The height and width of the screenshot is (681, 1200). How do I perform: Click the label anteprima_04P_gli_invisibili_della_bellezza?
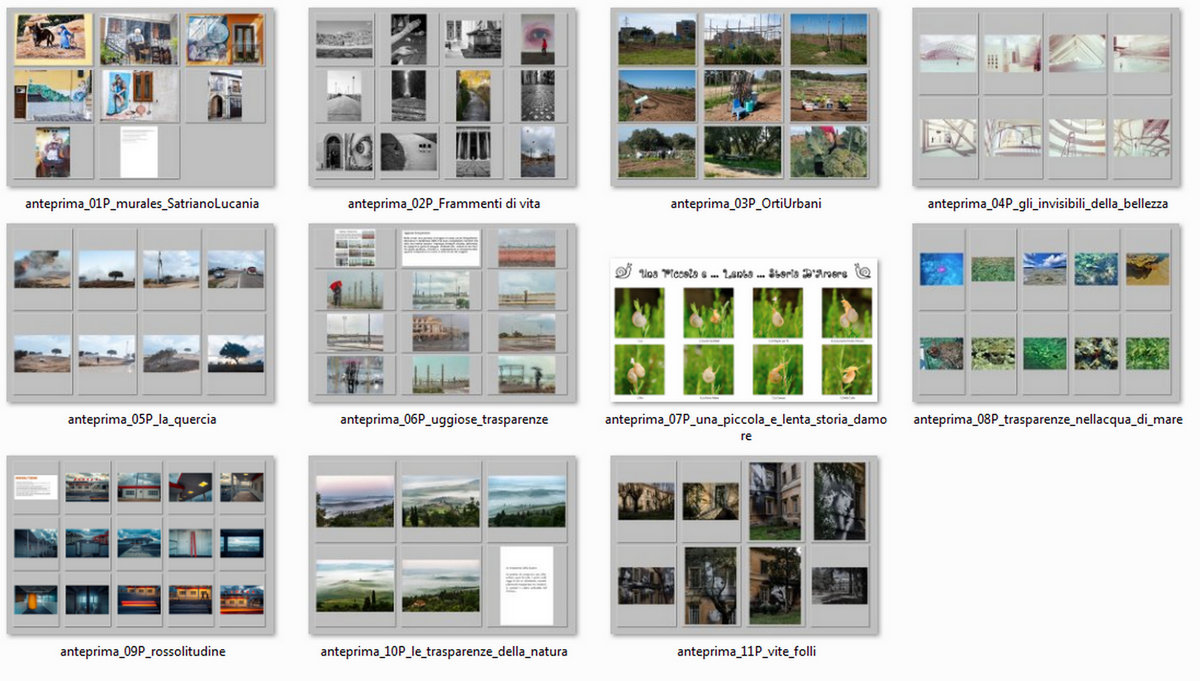pyautogui.click(x=1048, y=204)
